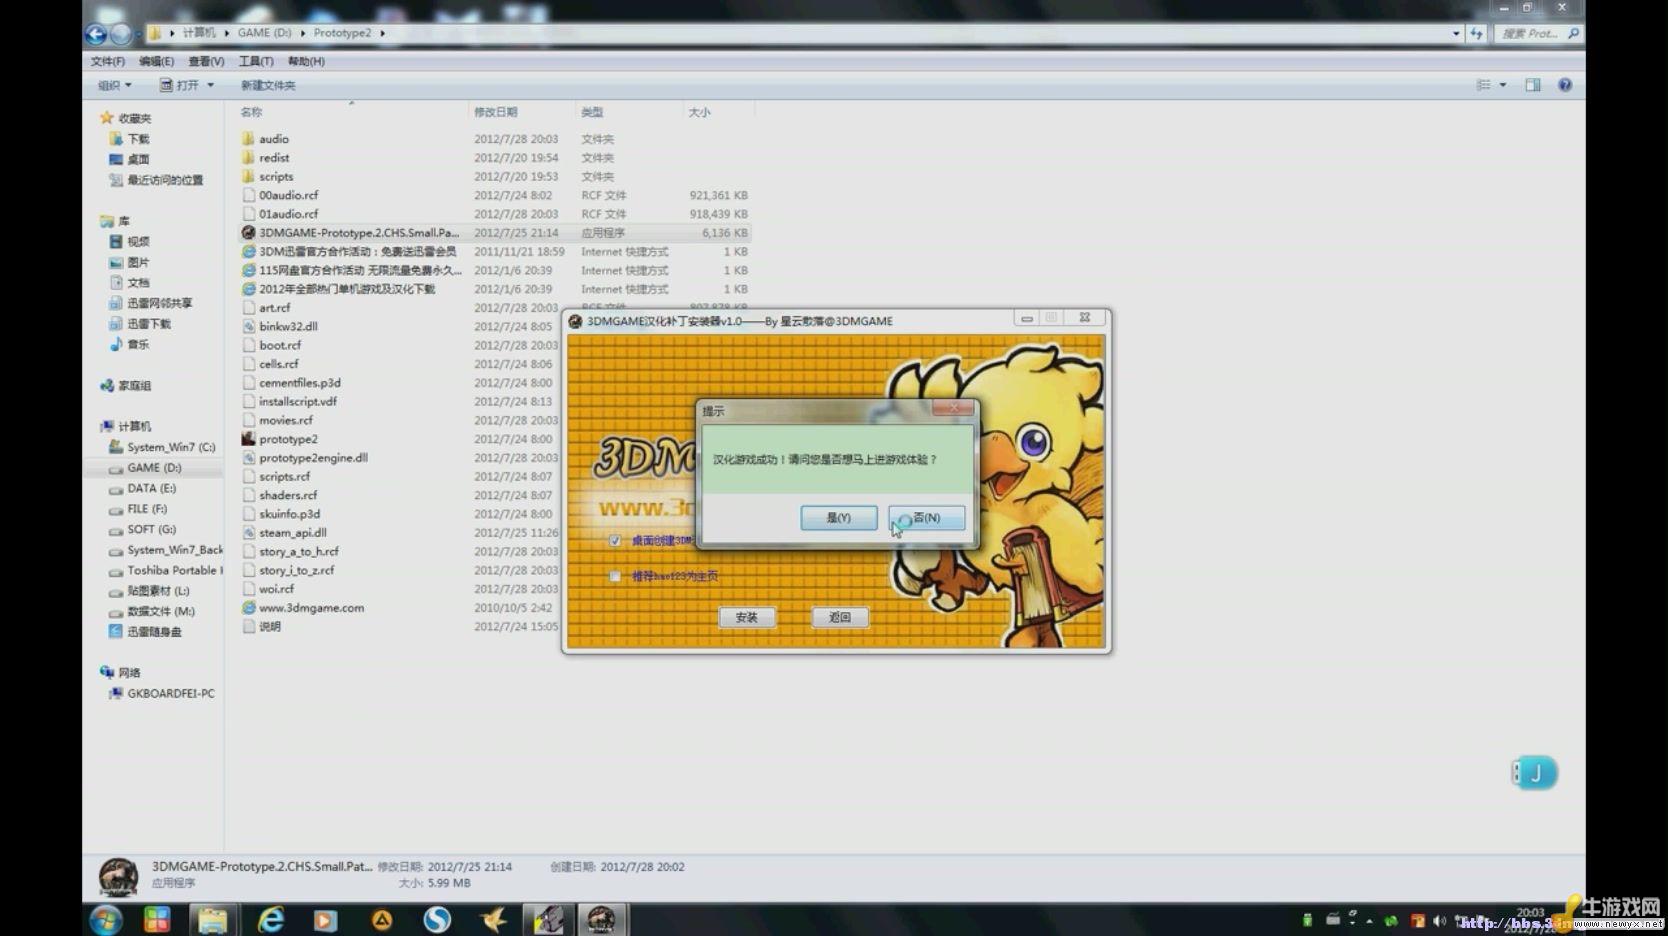Open the 文件(F) menu in Explorer
The image size is (1668, 936).
[x=108, y=61]
